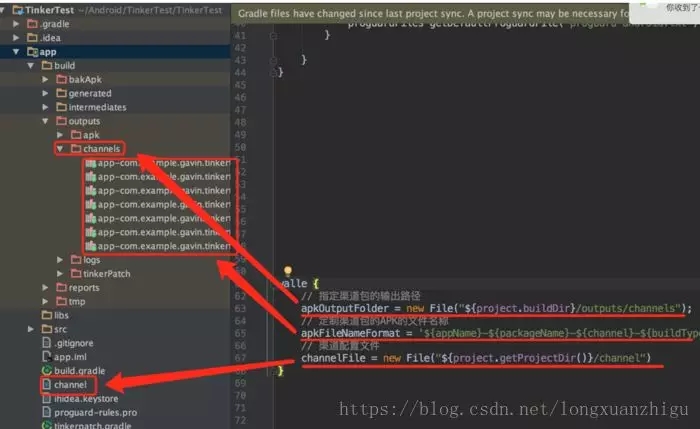700x429 pixels.
Task: Click the TinkerTest project root icon
Action: (x=17, y=9)
